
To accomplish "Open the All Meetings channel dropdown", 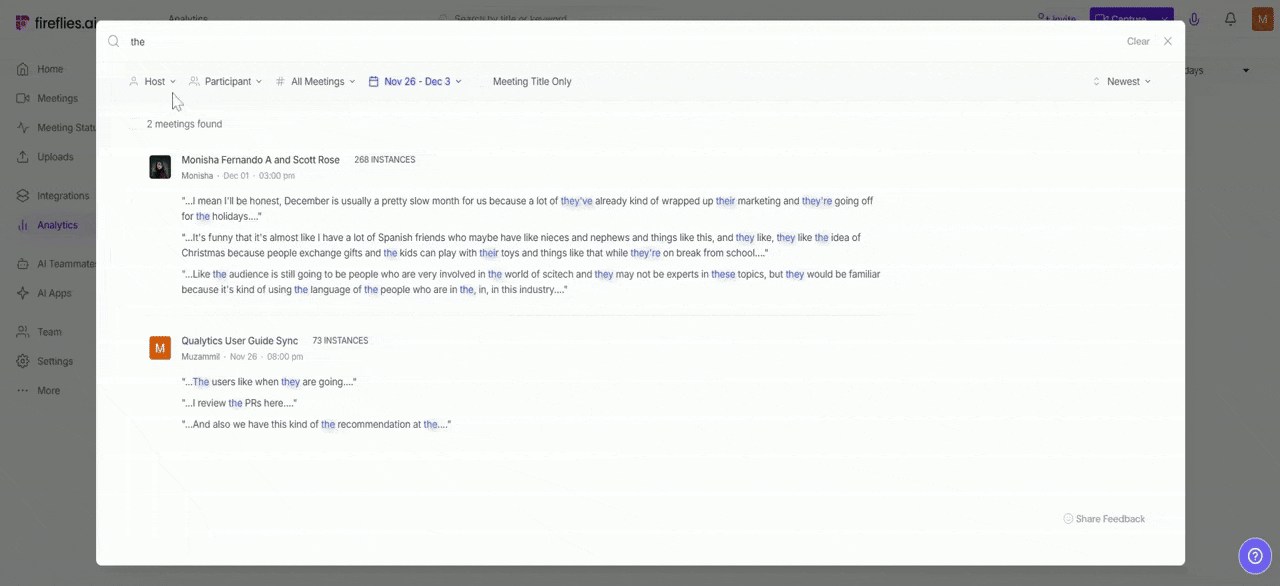I will (x=318, y=81).
